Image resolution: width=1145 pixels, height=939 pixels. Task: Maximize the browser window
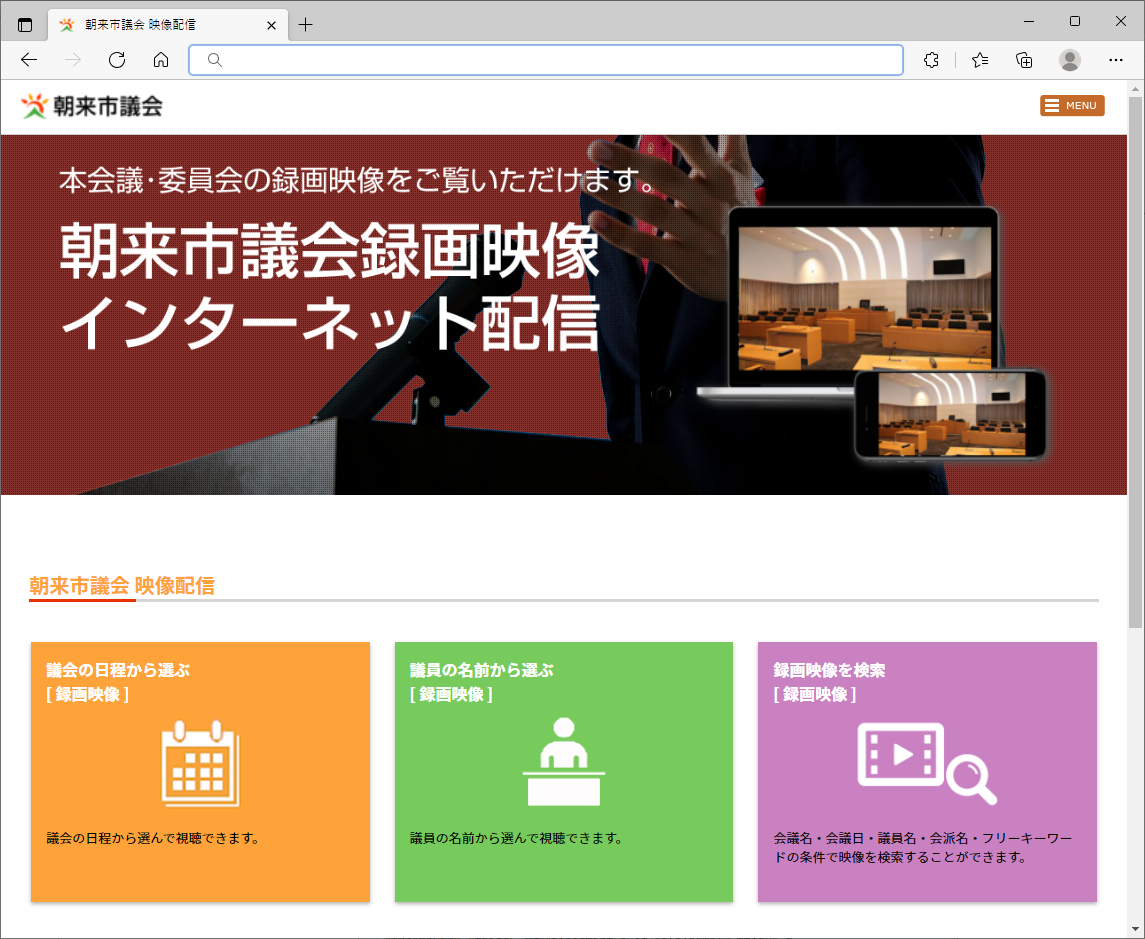pos(1075,21)
